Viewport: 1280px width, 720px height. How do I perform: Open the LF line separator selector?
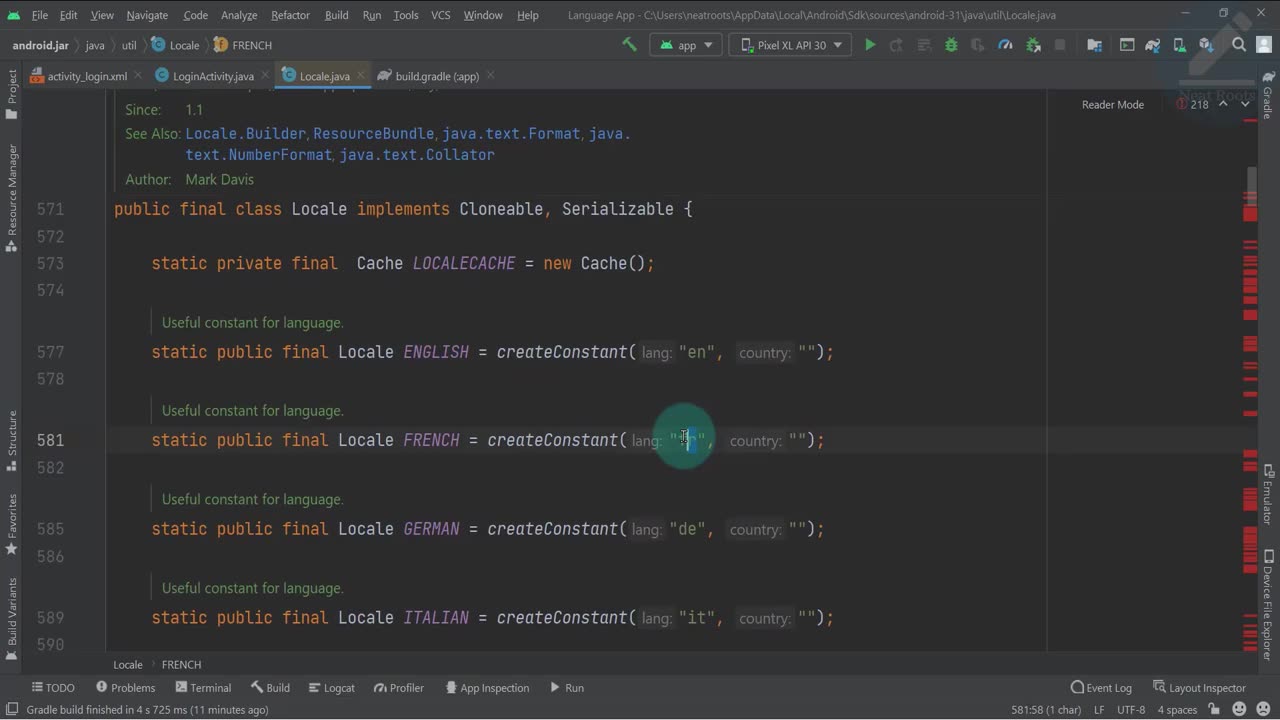point(1099,710)
